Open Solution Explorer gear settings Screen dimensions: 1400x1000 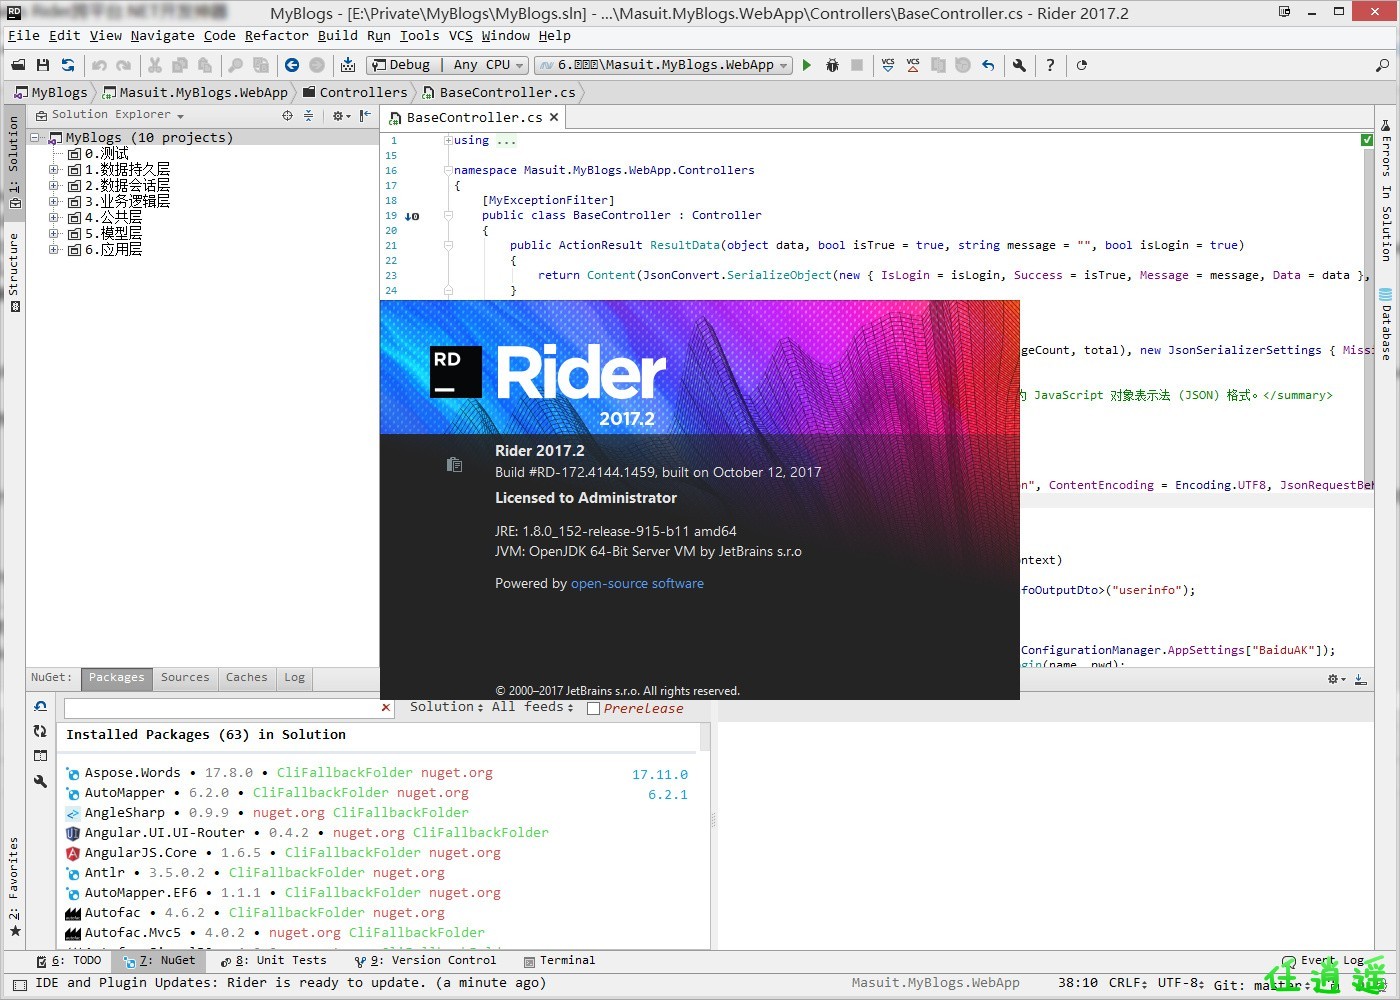[x=341, y=116]
